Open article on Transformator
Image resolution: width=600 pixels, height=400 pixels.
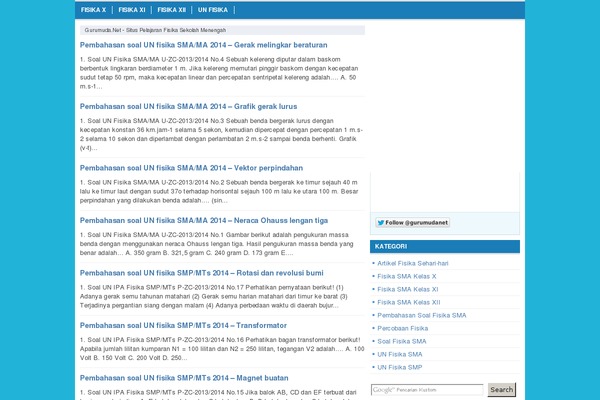point(183,325)
